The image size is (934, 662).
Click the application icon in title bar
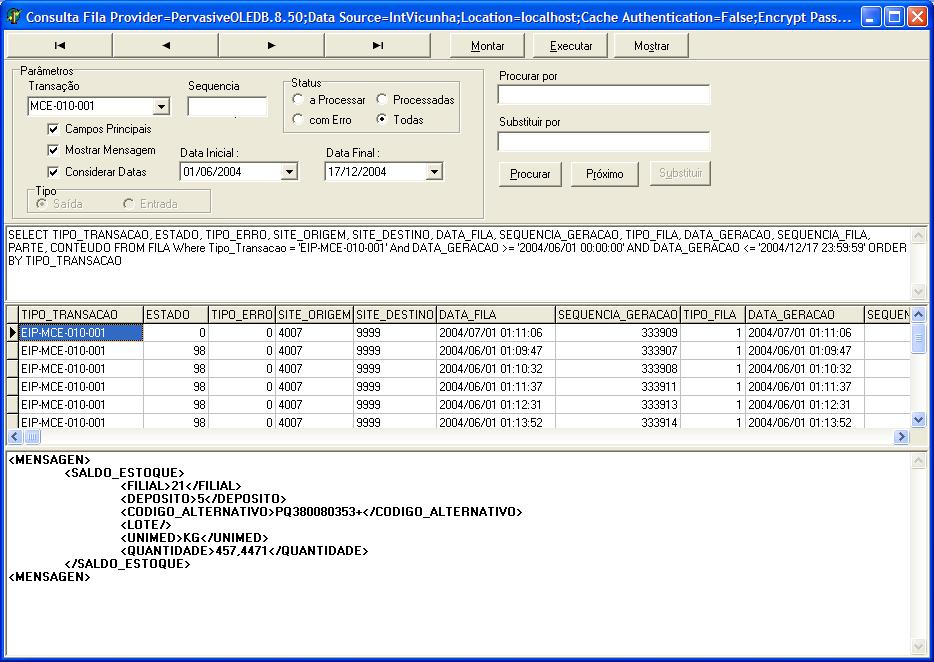click(14, 17)
